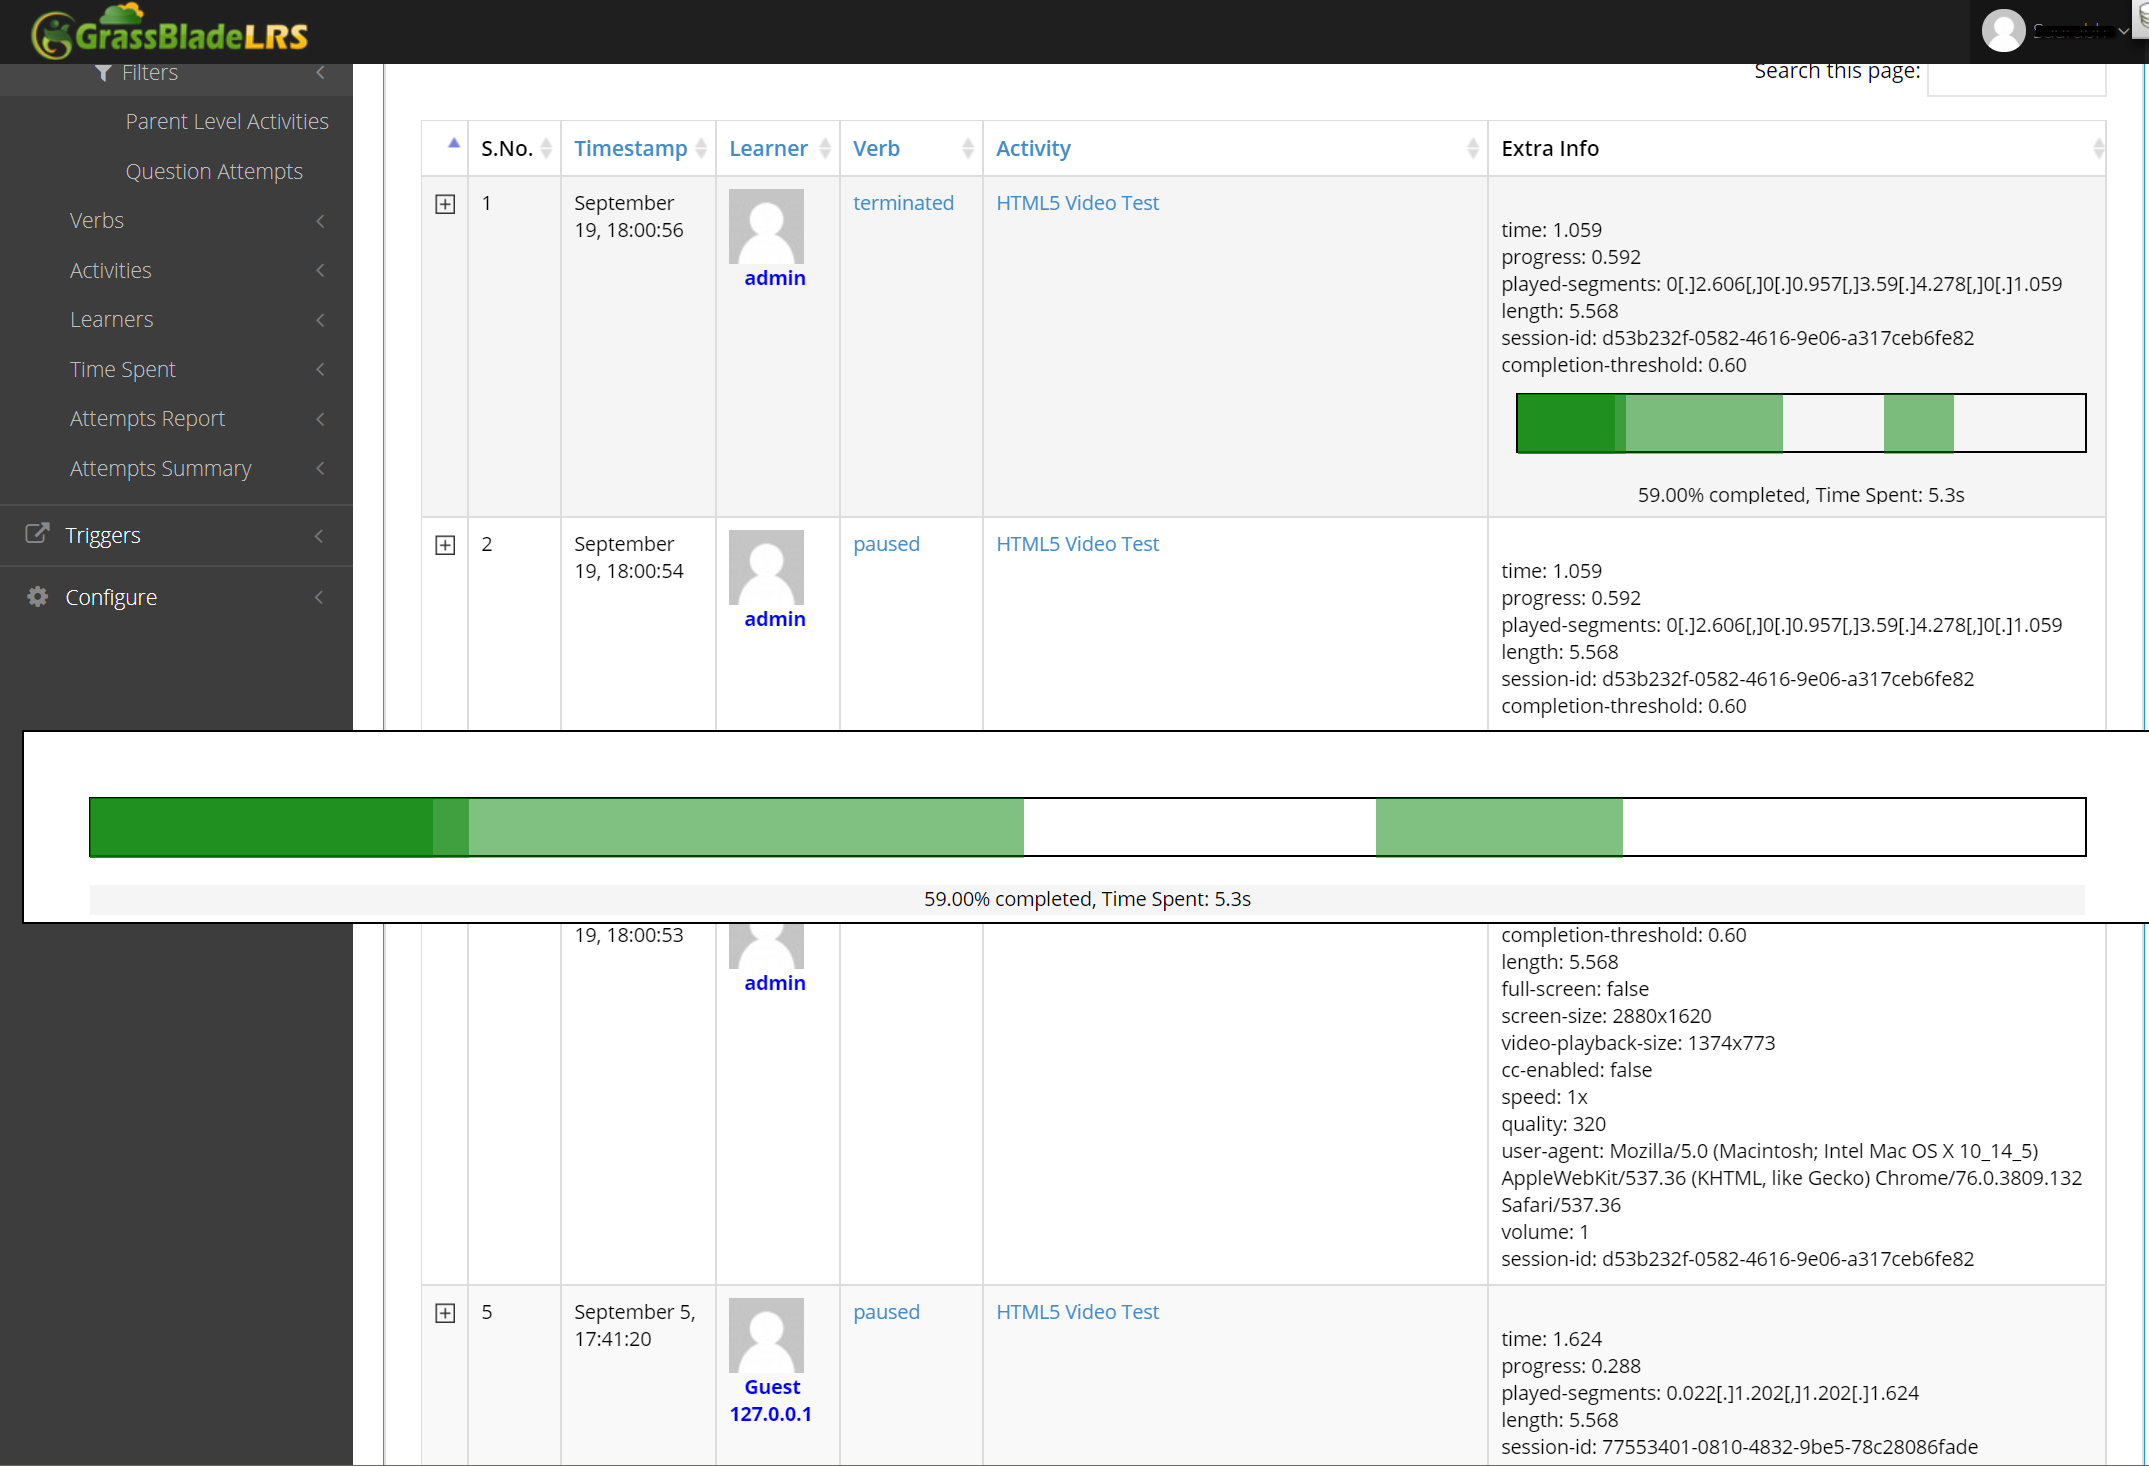This screenshot has width=2149, height=1466.
Task: Click the enlarged video progress bar
Action: click(x=1087, y=827)
